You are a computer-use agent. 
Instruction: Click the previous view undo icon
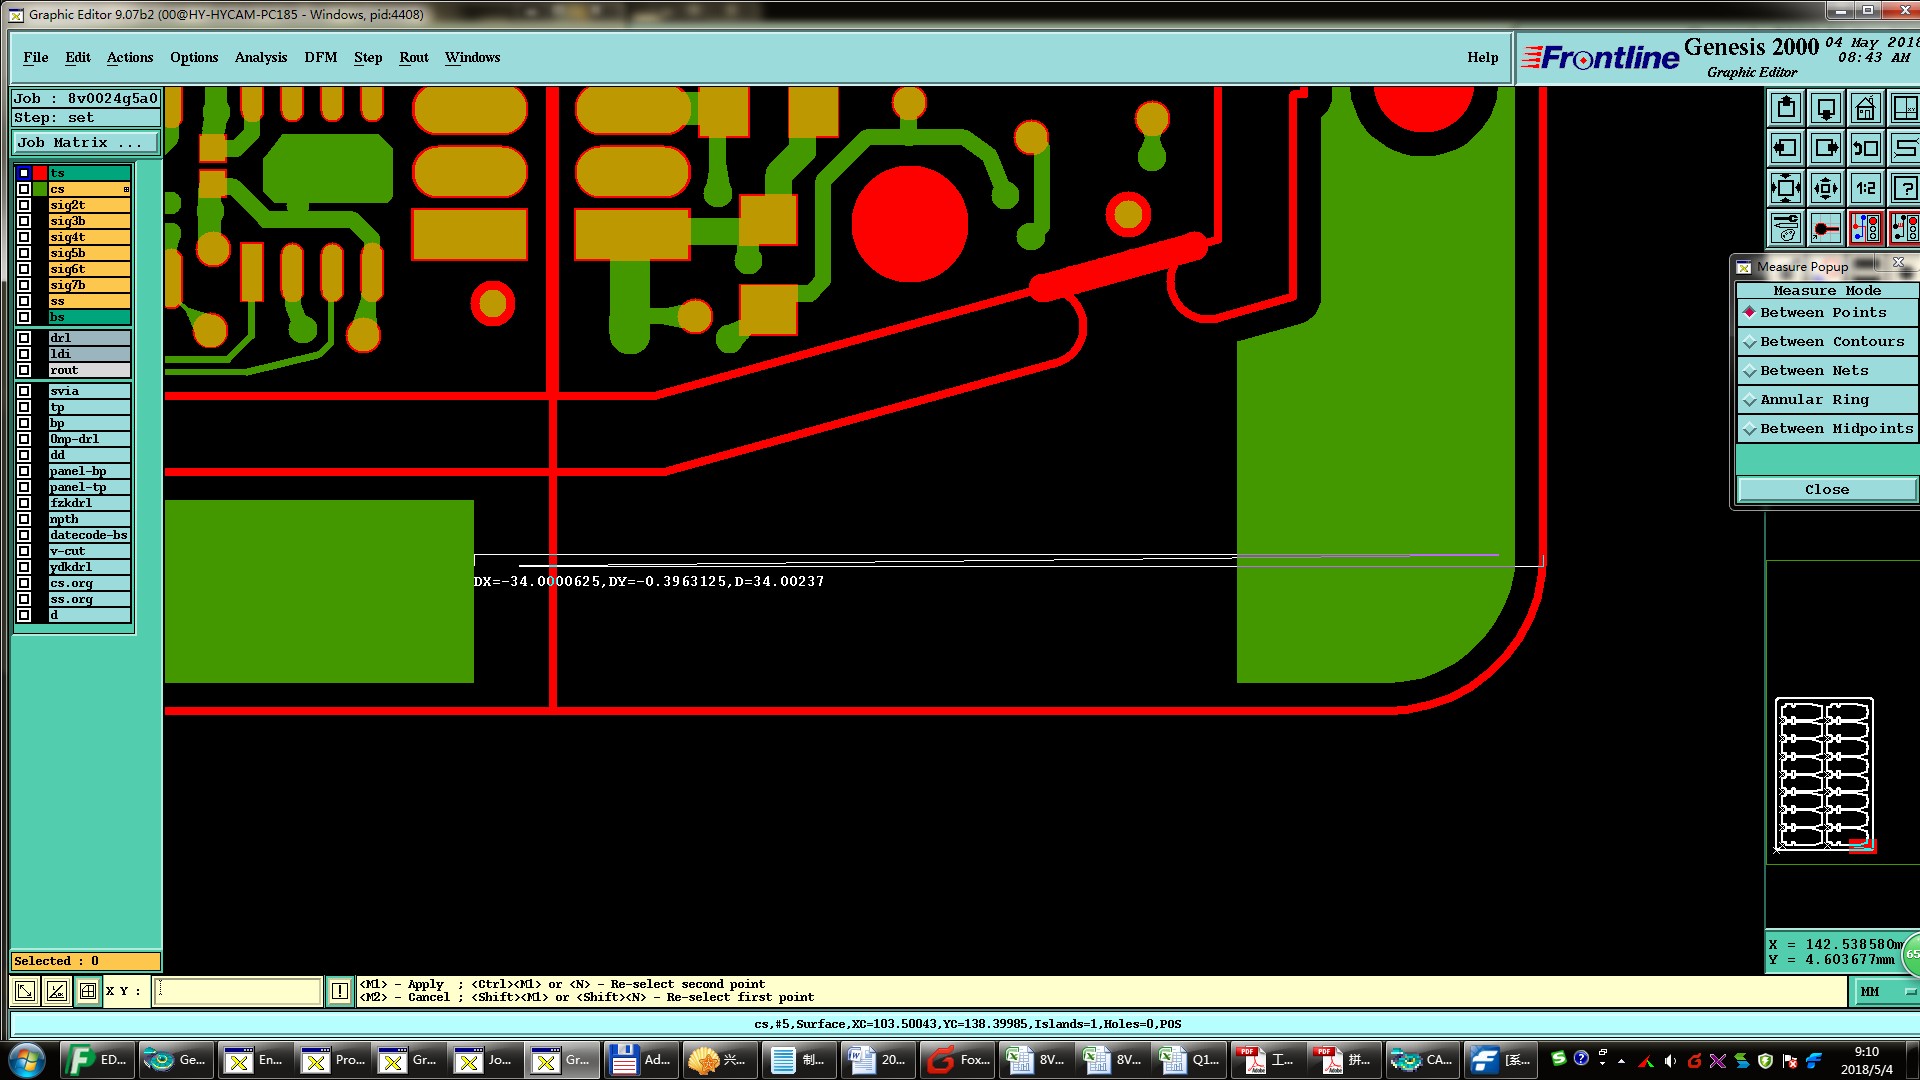click(x=1865, y=148)
